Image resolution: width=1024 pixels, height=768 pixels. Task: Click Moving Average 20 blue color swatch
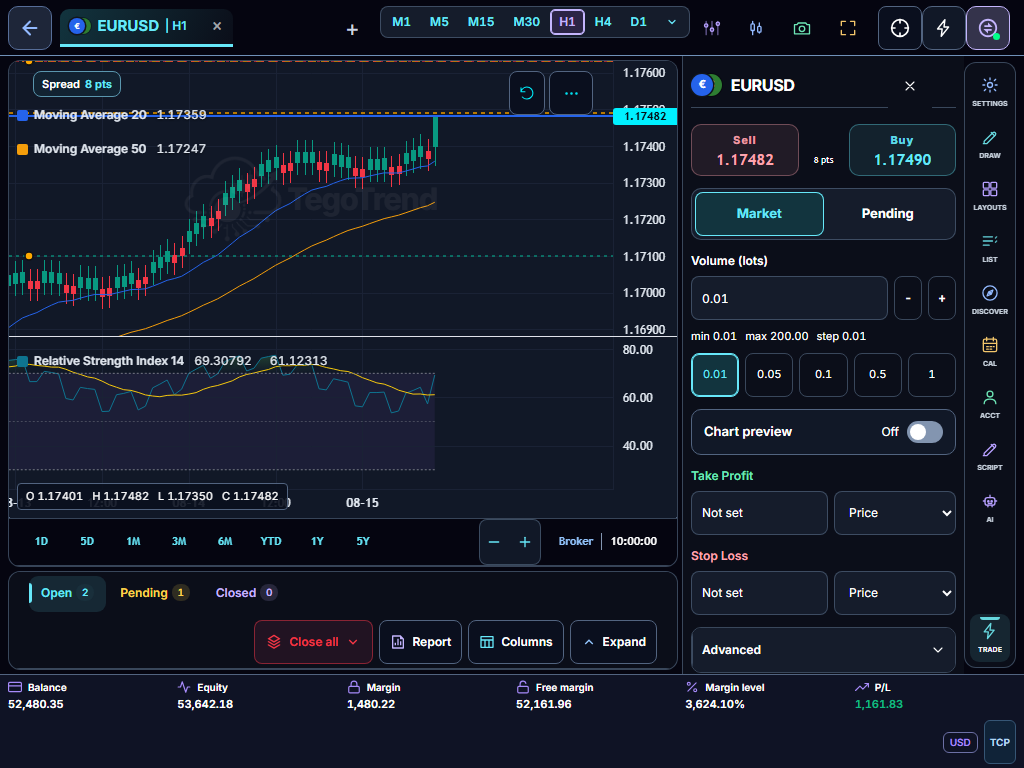coord(22,116)
